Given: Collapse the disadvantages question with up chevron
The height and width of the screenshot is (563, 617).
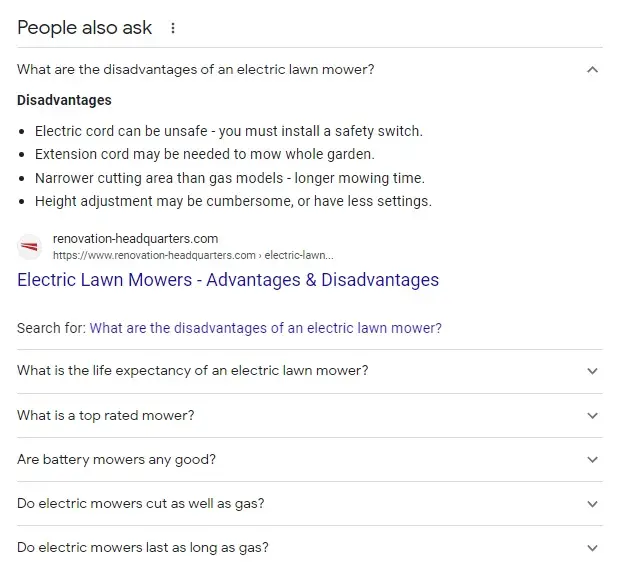Looking at the screenshot, I should [592, 70].
